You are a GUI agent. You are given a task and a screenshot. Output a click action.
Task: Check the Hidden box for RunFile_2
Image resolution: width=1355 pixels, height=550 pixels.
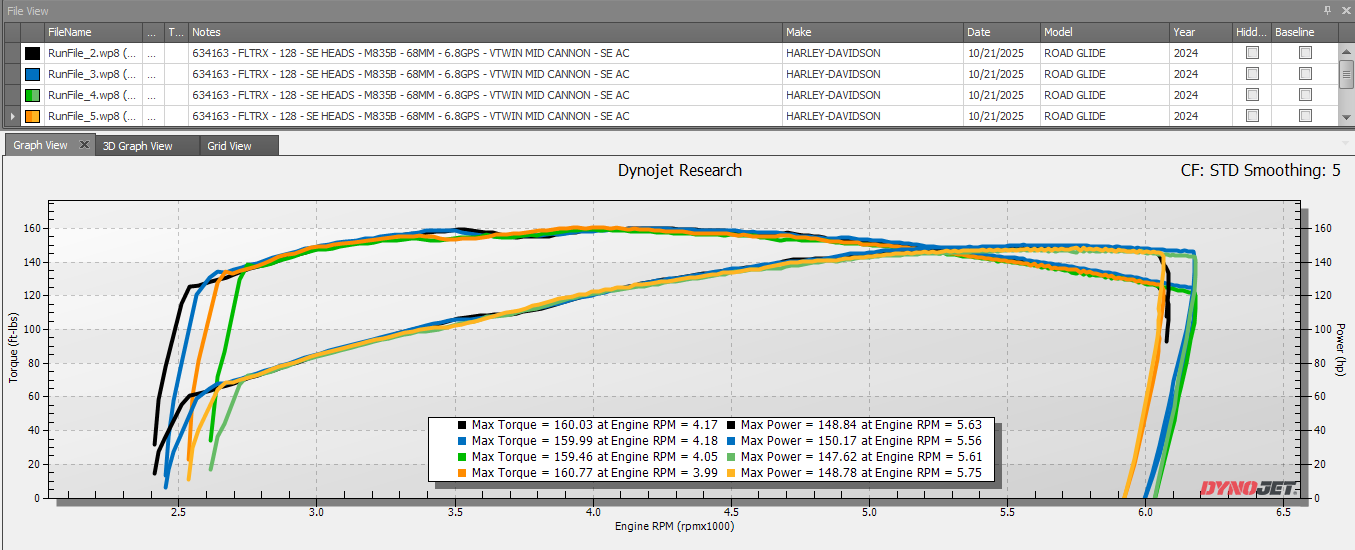point(1252,53)
